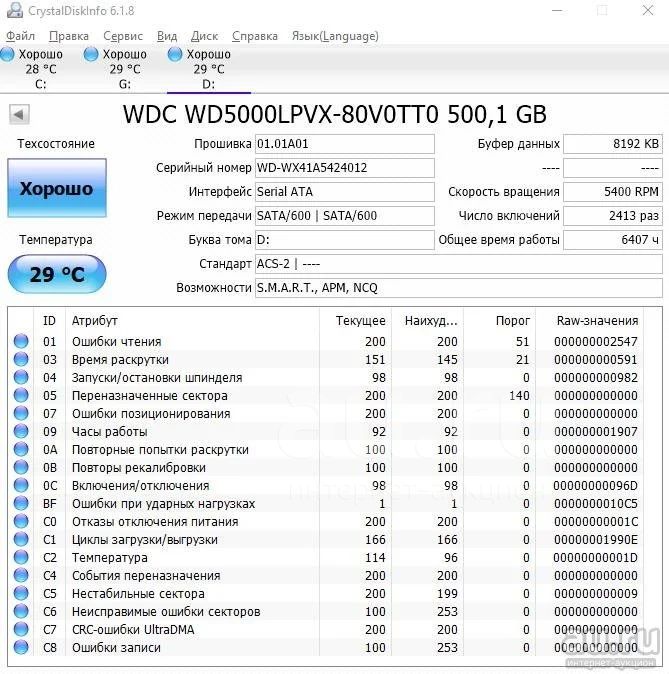The image size is (669, 674).
Task: Click the firmware field 01.01A01
Action: (x=344, y=144)
